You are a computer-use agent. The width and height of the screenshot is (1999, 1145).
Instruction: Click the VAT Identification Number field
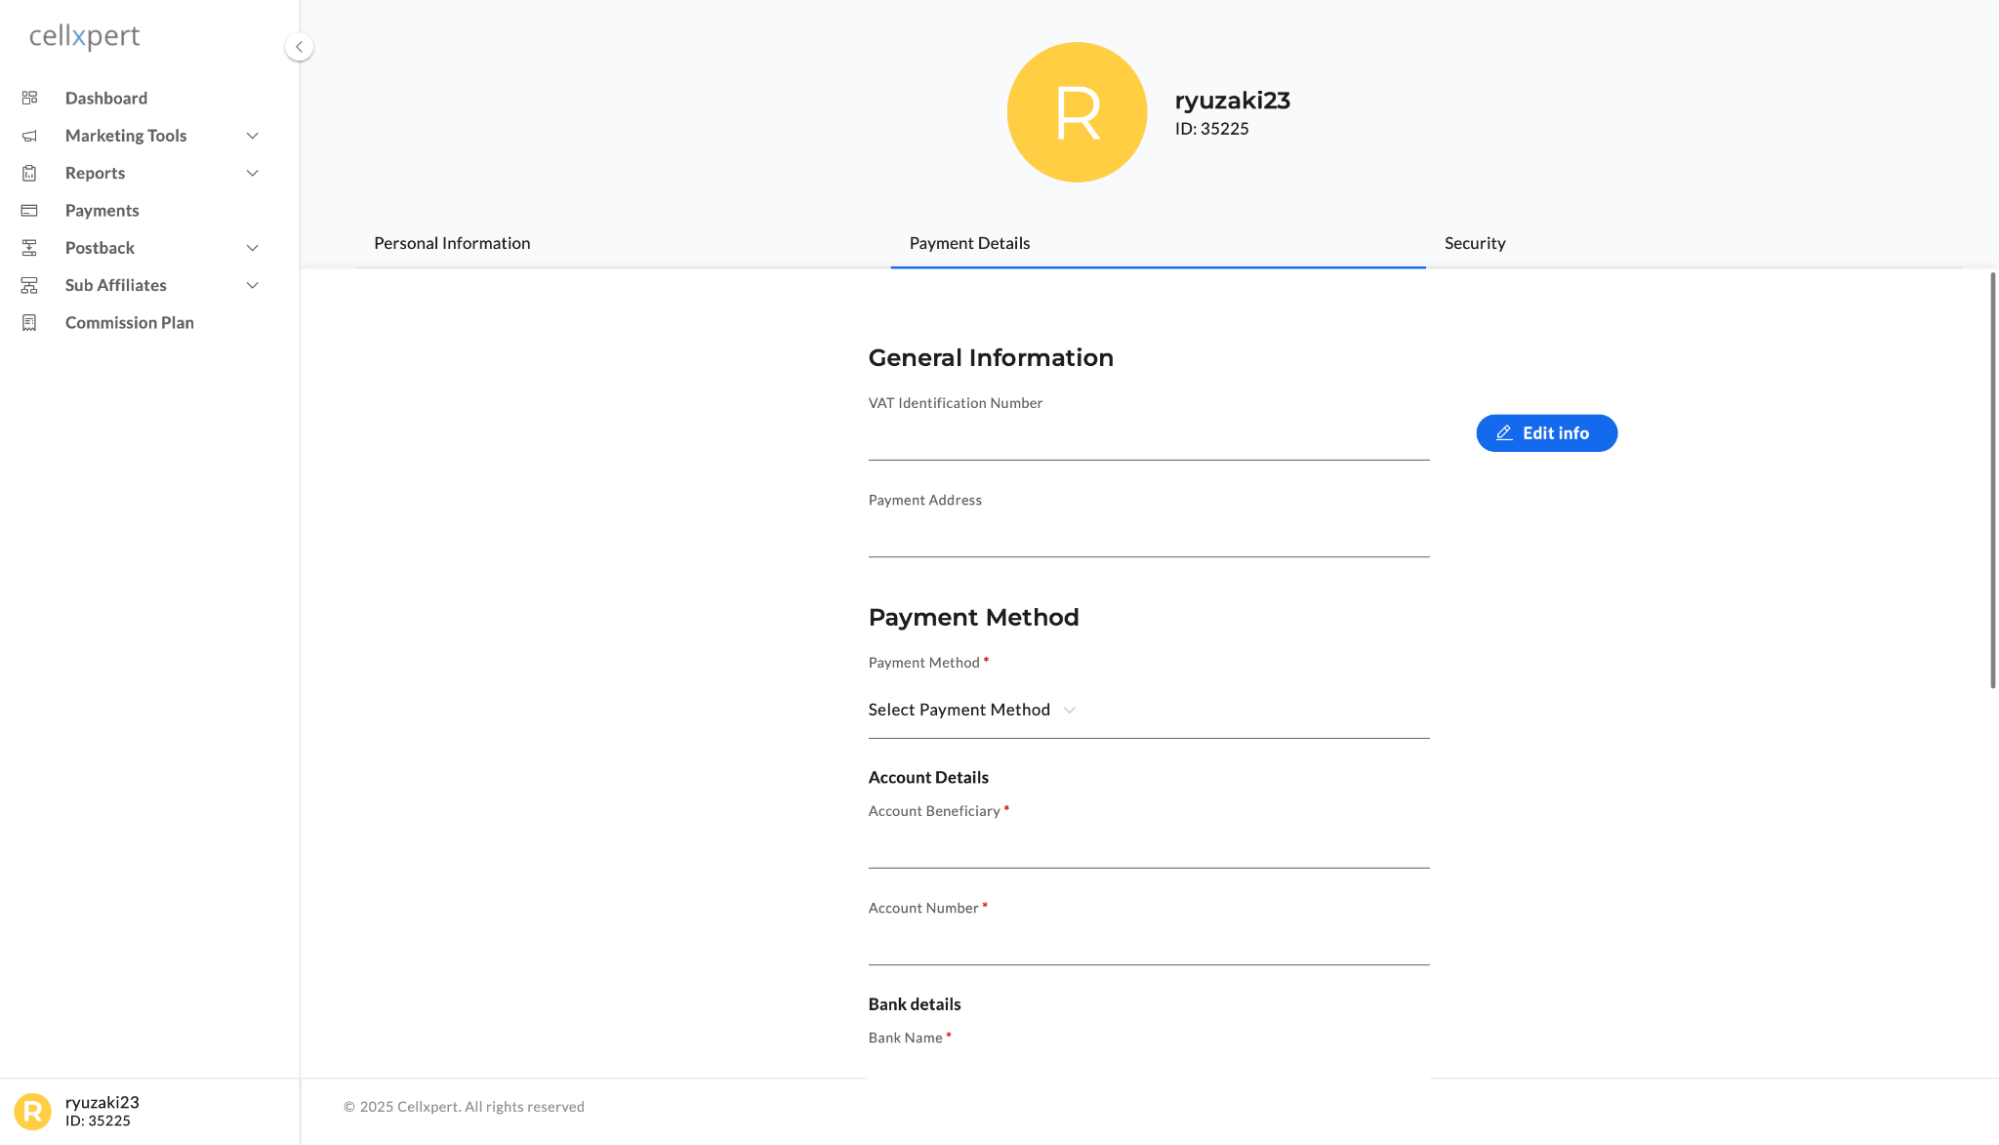1148,440
